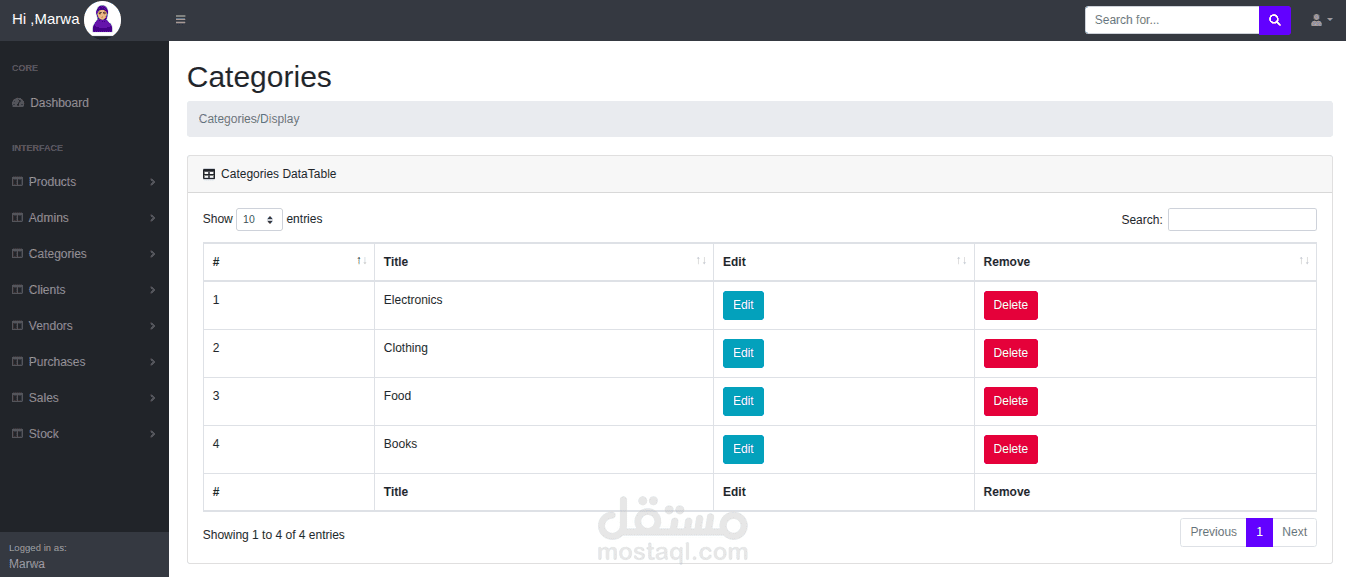Go to the Previous page
This screenshot has width=1346, height=577.
(1213, 532)
